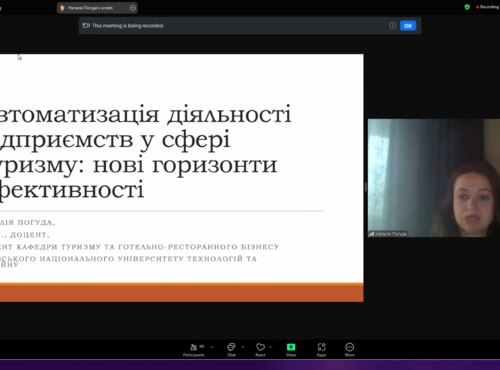
Task: Click the info icon beside OK
Action: pyautogui.click(x=393, y=26)
